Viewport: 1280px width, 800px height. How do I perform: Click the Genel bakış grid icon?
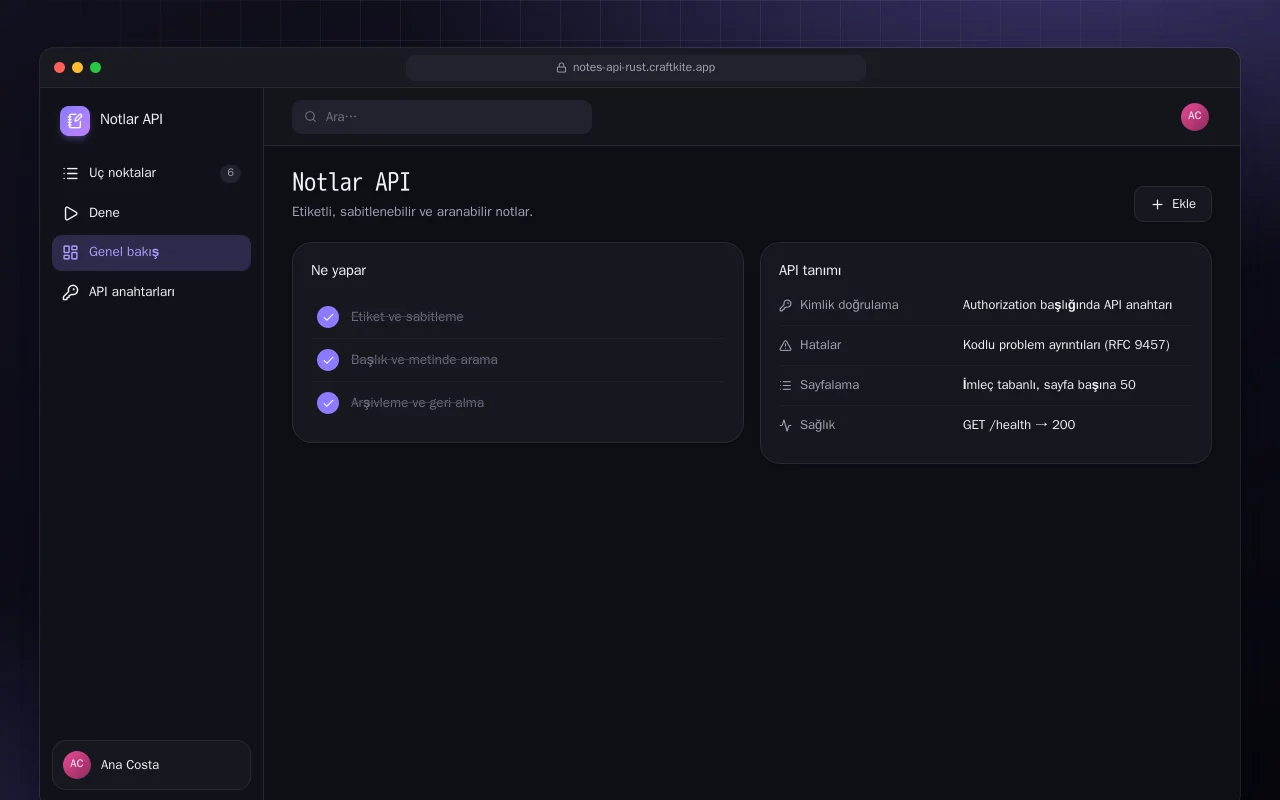[70, 253]
